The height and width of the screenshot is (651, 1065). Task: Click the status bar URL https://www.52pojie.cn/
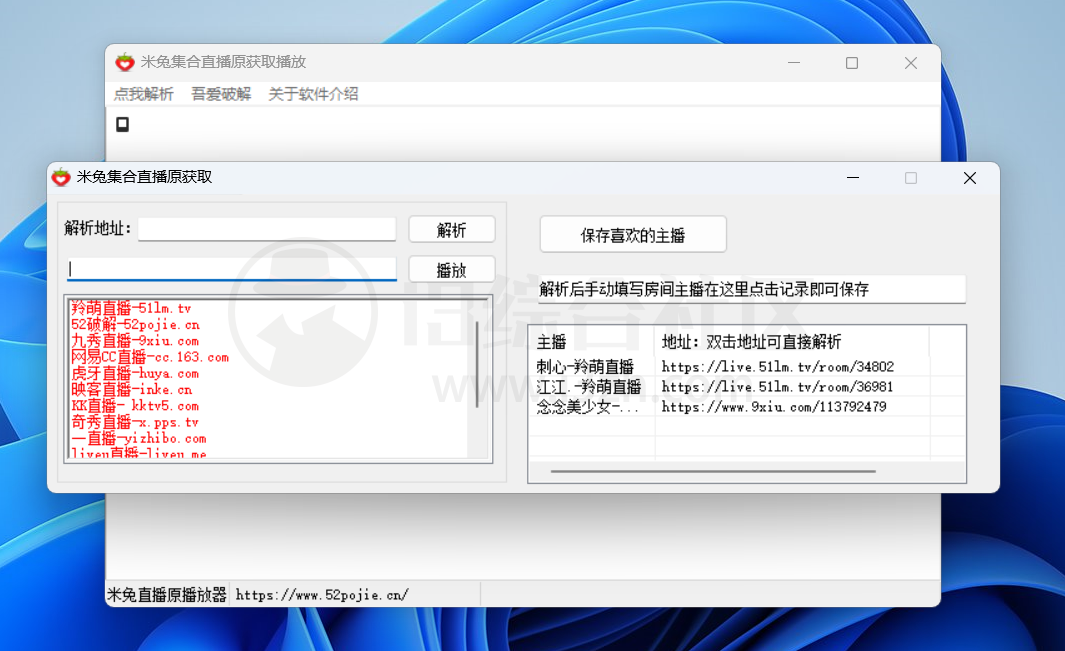pyautogui.click(x=322, y=595)
